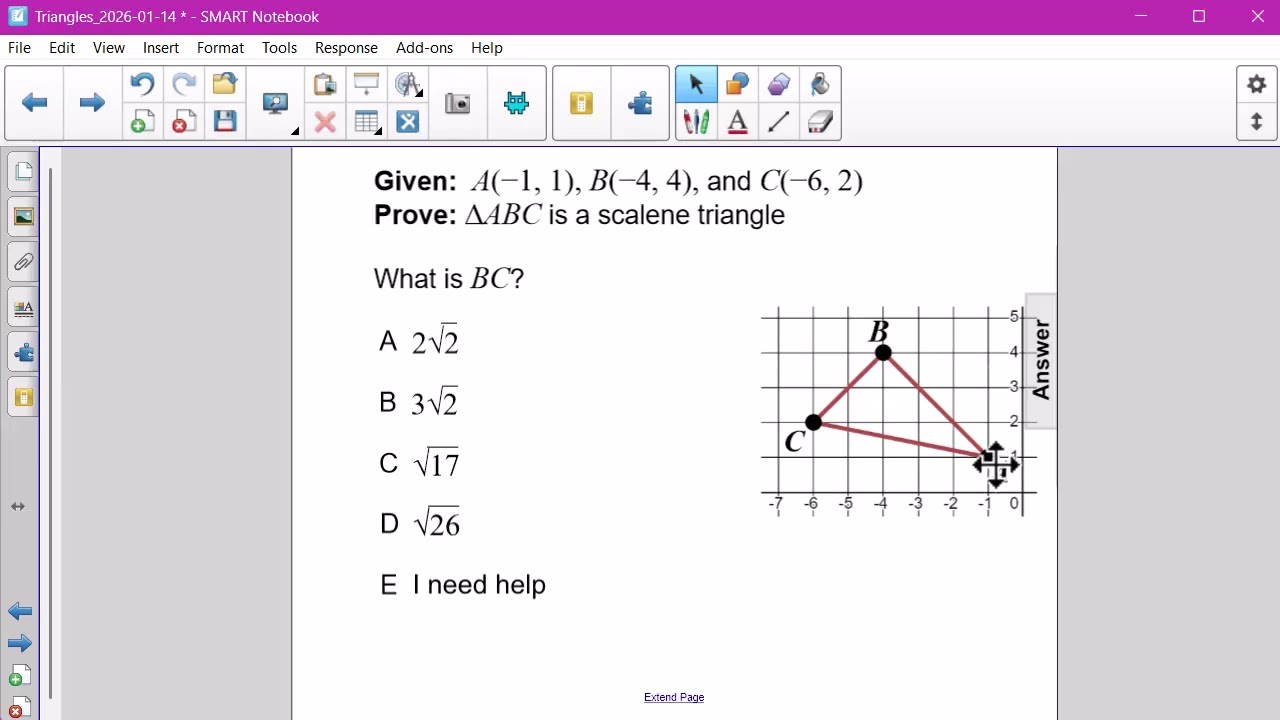Image resolution: width=1280 pixels, height=720 pixels.
Task: Go to previous page in sidebar
Action: click(x=20, y=611)
